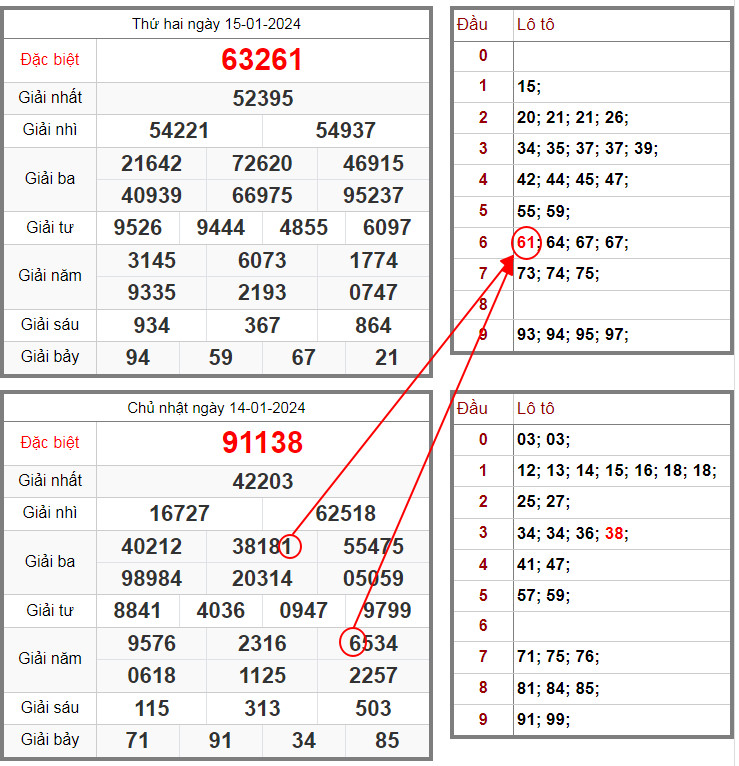
Task: Click the circled digit in 38181
Action: click(289, 547)
